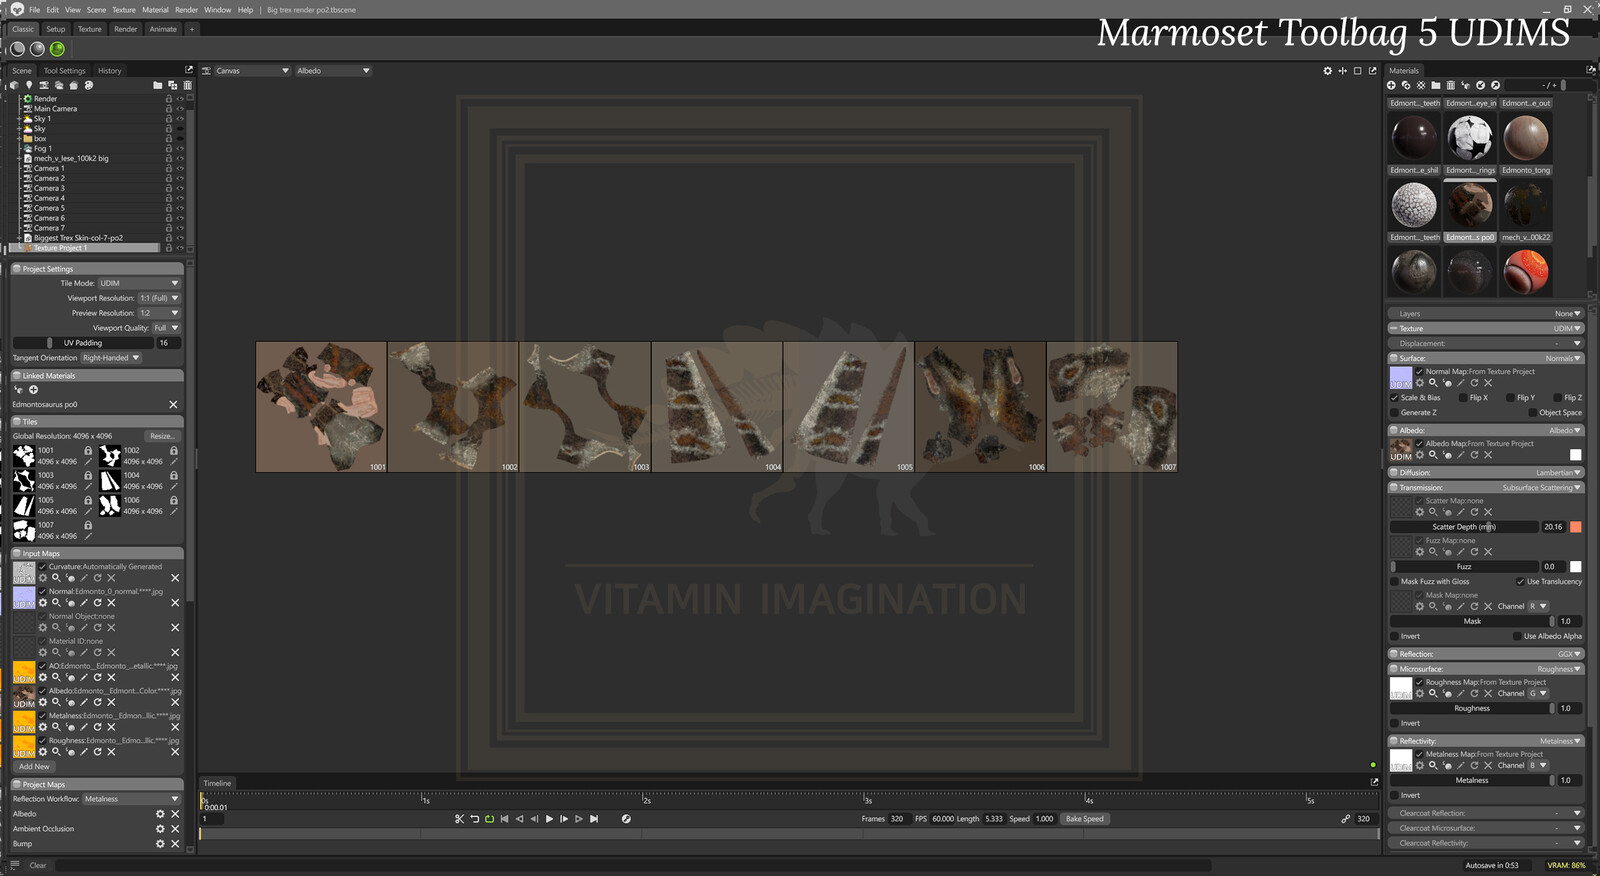Toggle Use Albedo Alpha checkbox
Screen dimensions: 1600x876
[x=1517, y=636]
